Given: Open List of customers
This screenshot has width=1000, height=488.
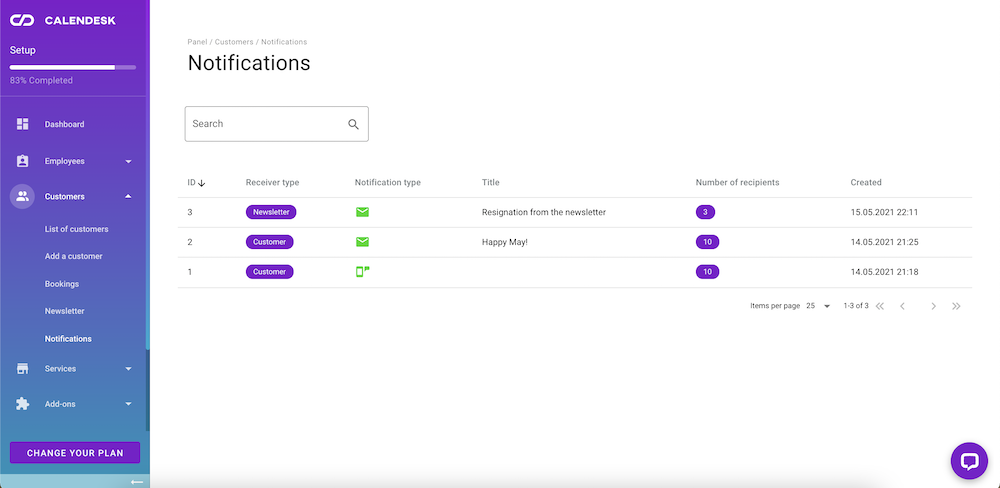Looking at the screenshot, I should tap(77, 229).
